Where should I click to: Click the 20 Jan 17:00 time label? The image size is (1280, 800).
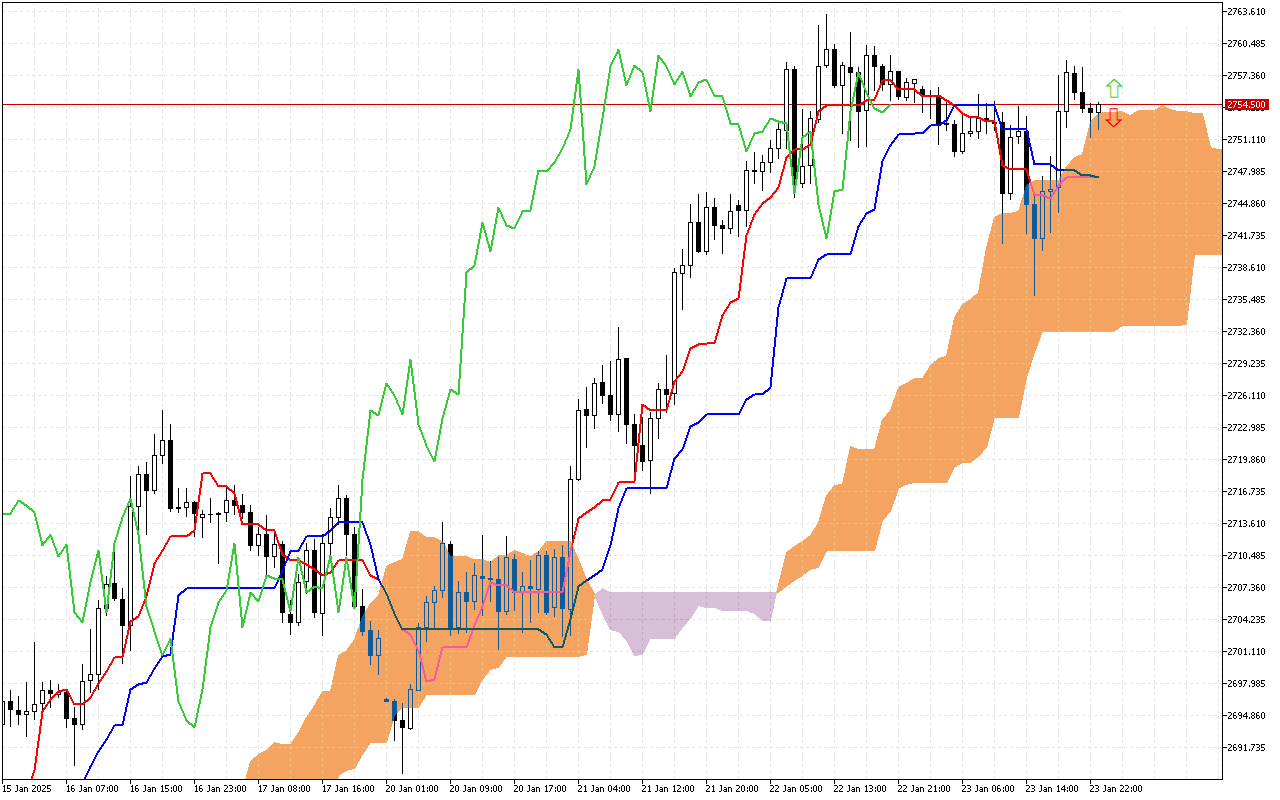(539, 789)
